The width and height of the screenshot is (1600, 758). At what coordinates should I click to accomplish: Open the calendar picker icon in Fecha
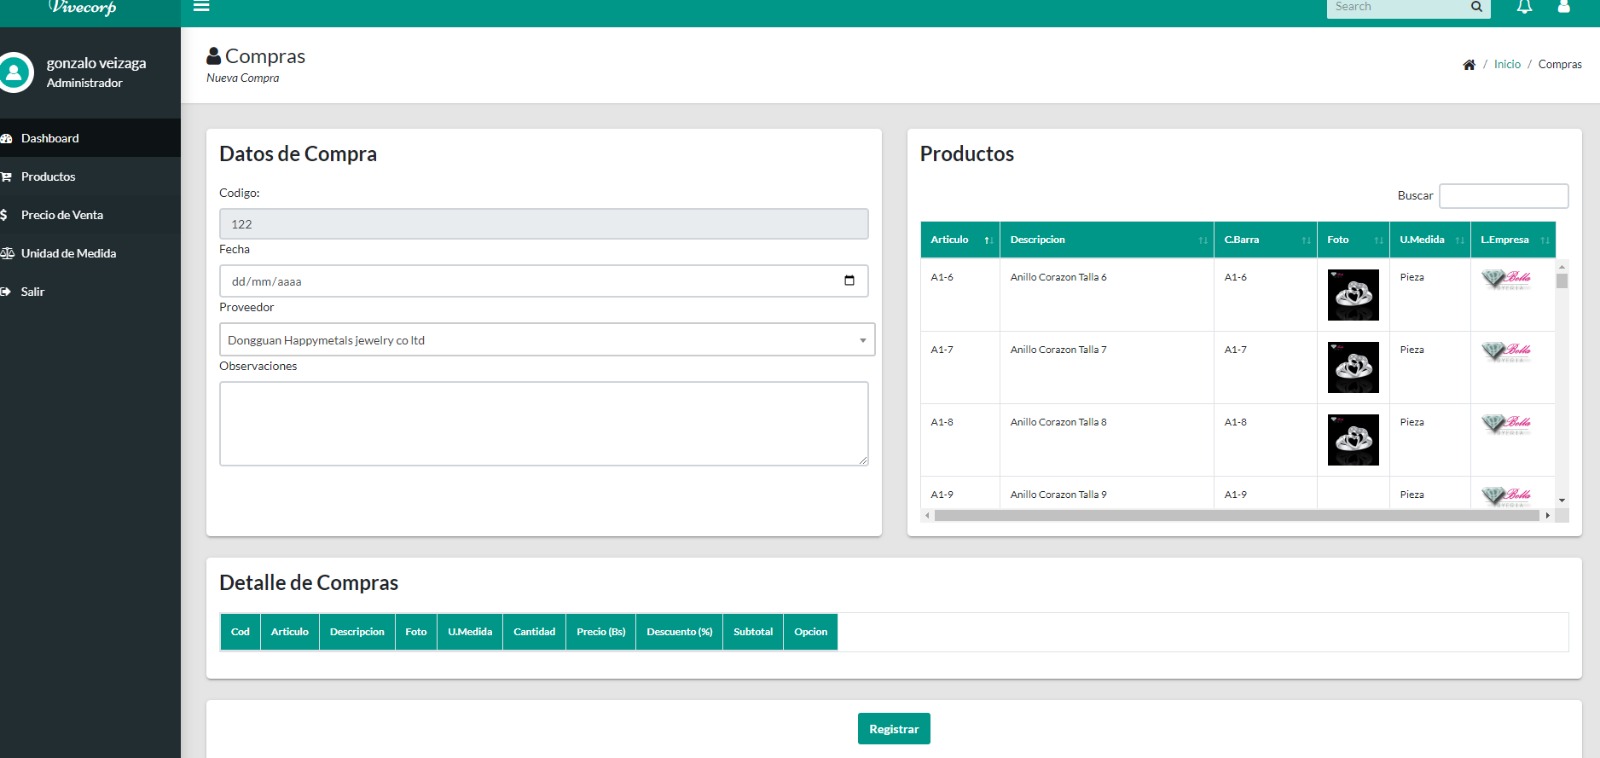coord(849,281)
